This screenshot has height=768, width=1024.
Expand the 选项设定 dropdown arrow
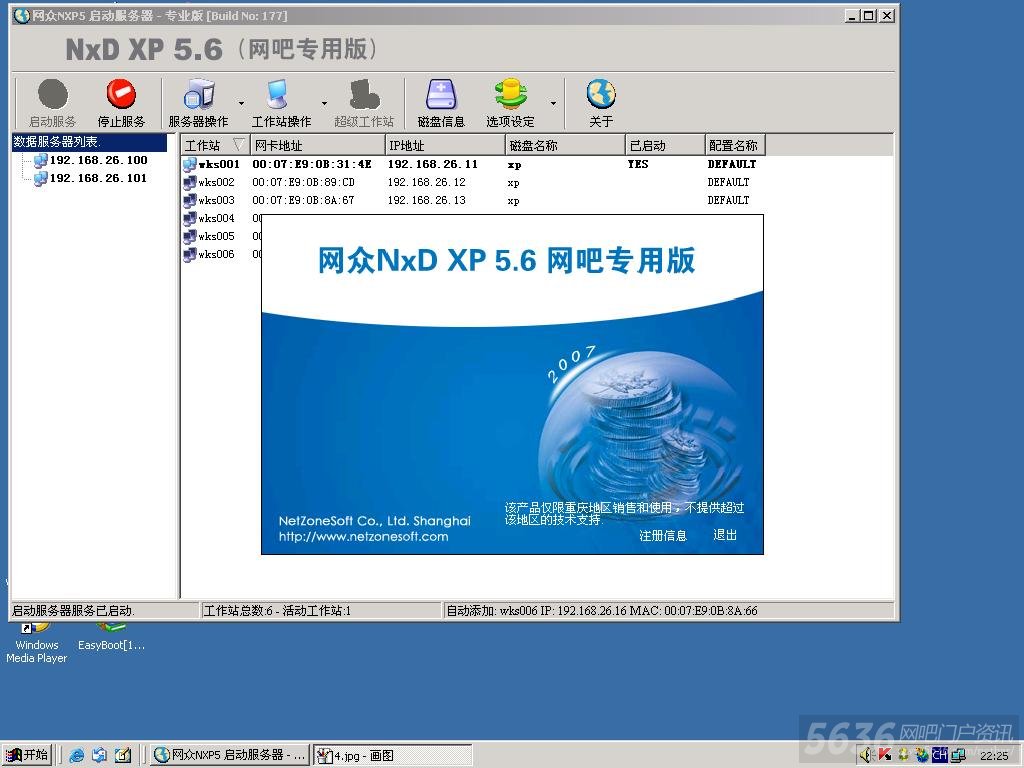point(553,103)
